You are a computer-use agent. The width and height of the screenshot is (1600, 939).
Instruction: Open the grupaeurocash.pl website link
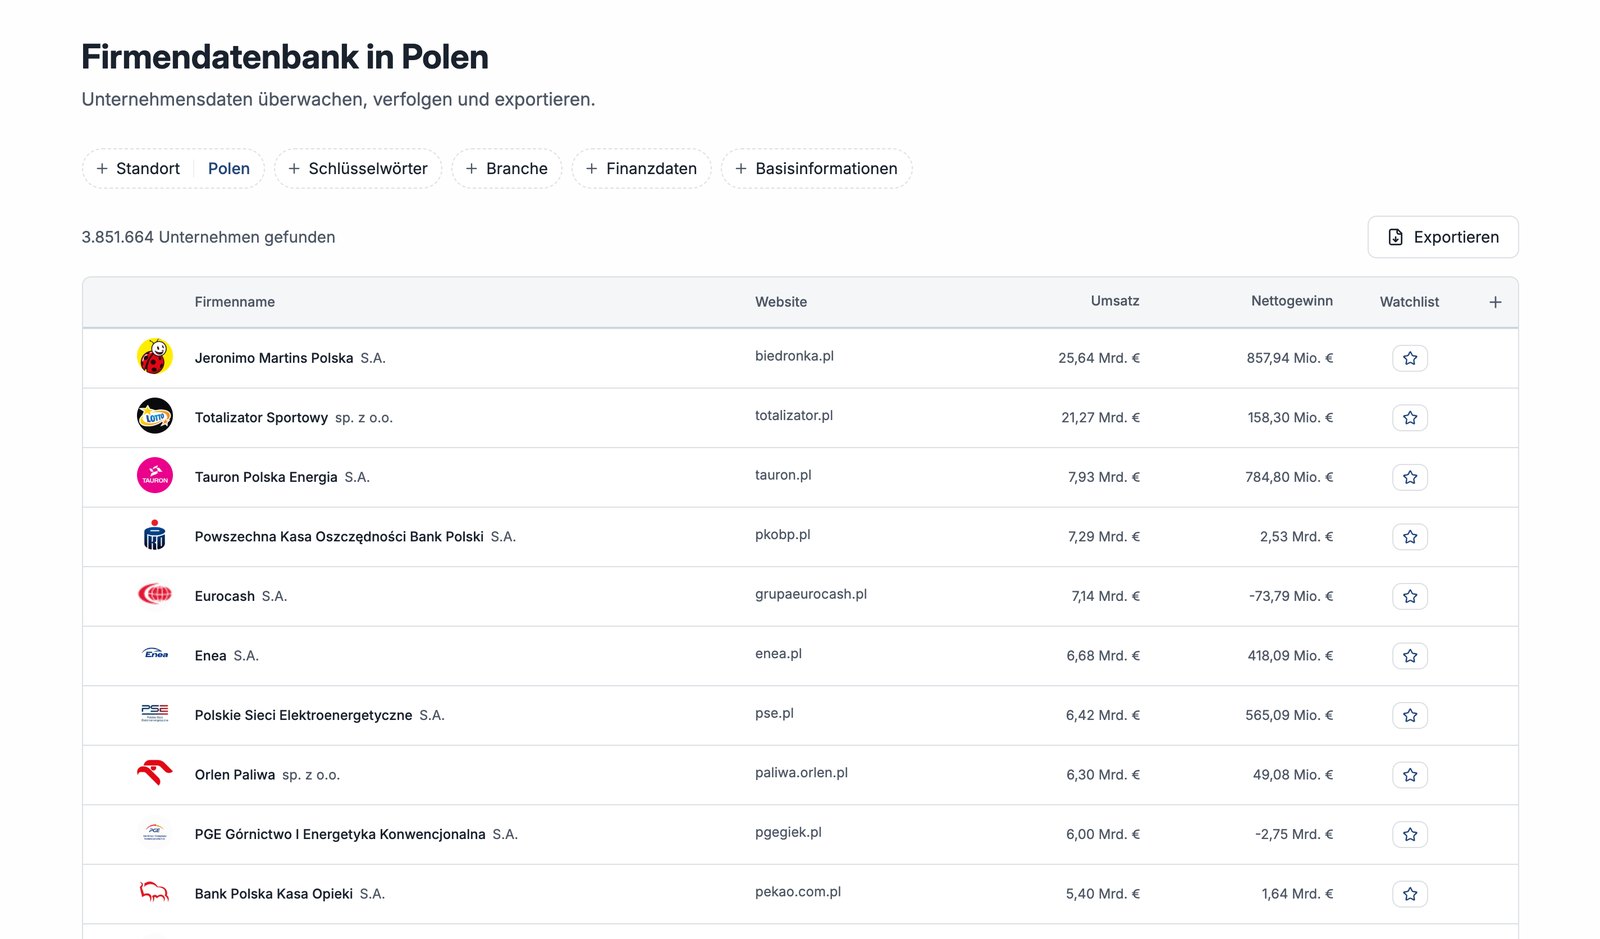(811, 594)
